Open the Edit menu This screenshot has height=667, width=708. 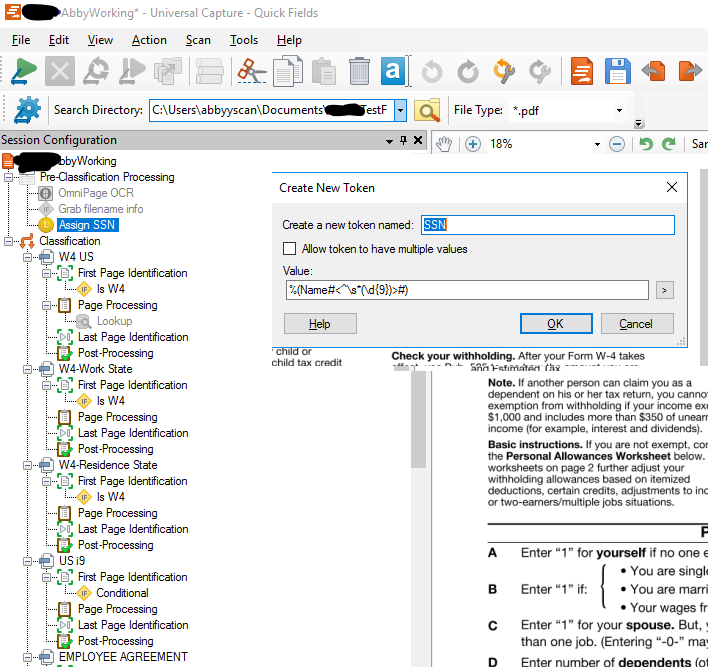[59, 40]
